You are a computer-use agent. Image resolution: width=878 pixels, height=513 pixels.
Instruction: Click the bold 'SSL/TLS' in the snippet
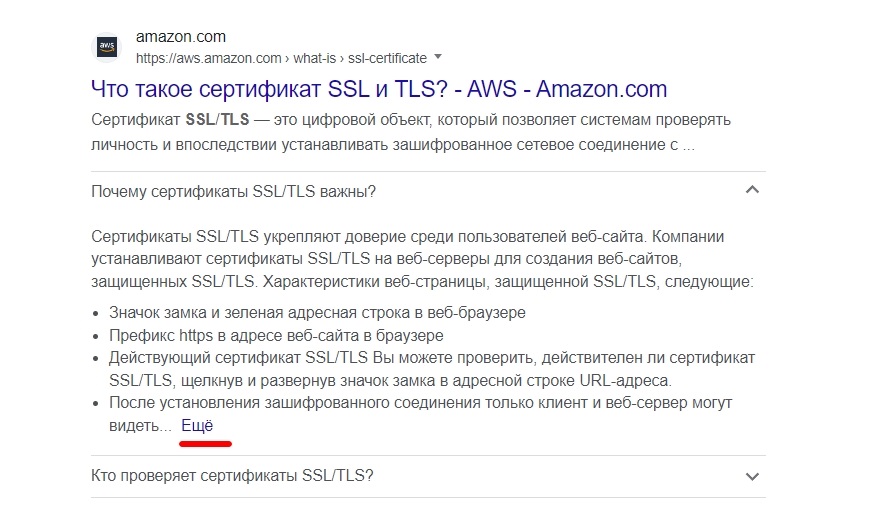pos(218,120)
